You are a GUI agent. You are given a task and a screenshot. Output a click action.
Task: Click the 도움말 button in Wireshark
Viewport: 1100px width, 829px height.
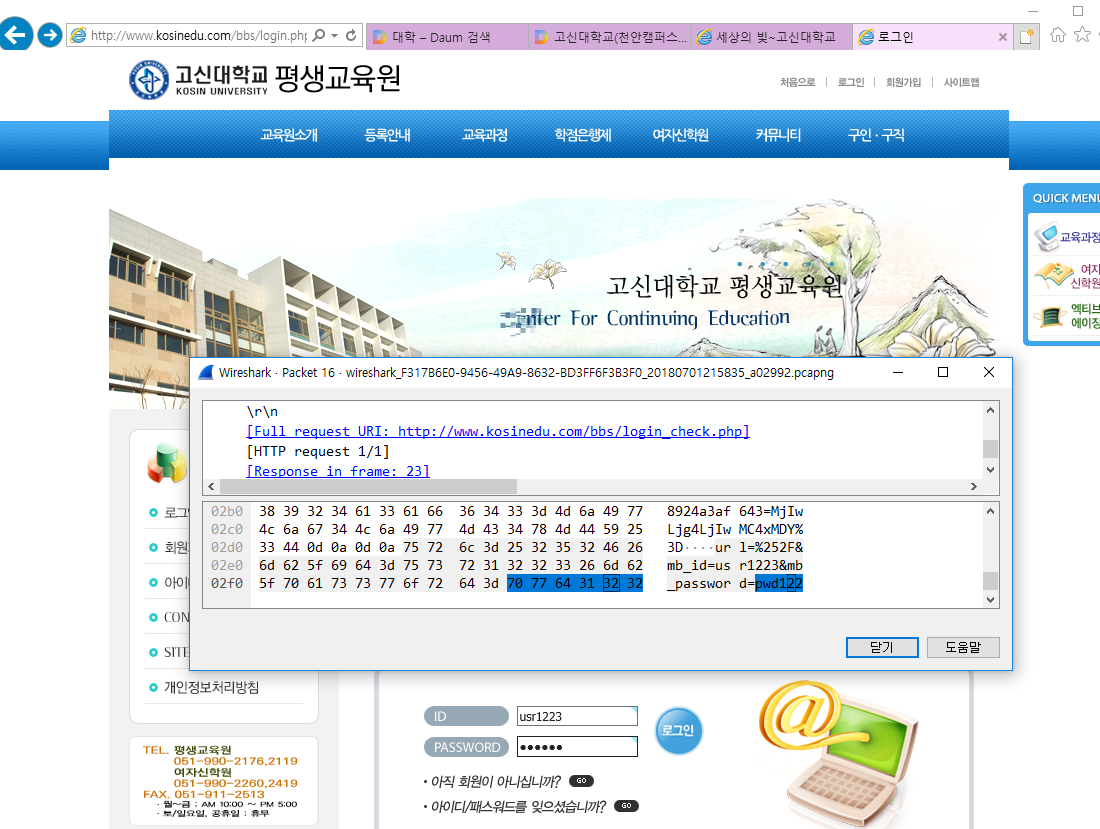[962, 647]
